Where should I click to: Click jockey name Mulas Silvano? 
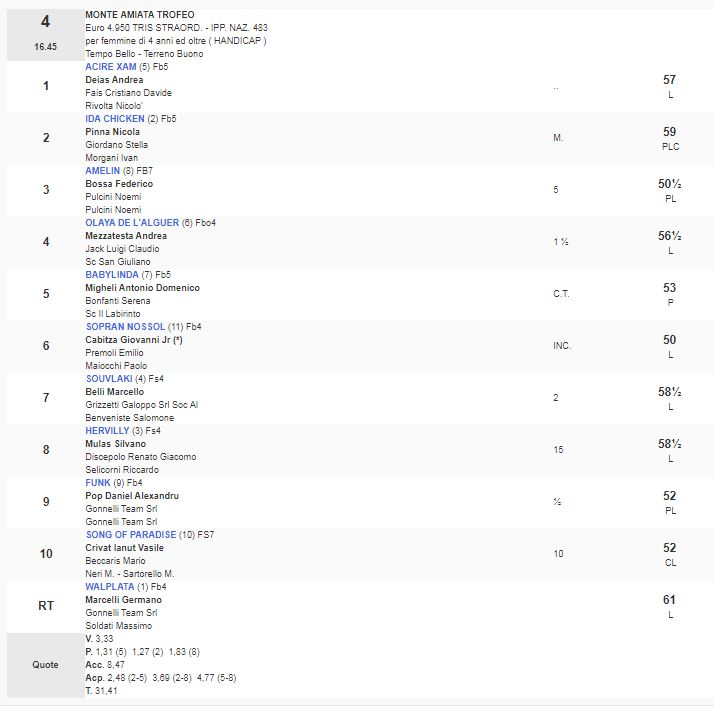(x=115, y=444)
